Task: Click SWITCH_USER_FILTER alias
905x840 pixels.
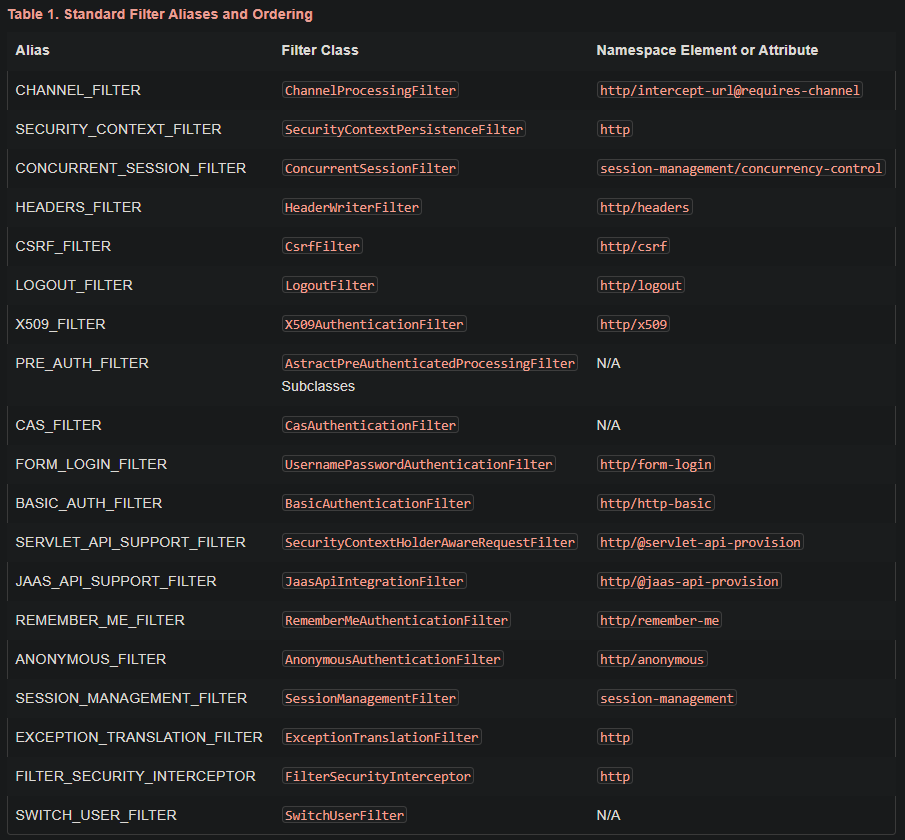Action: (x=96, y=815)
